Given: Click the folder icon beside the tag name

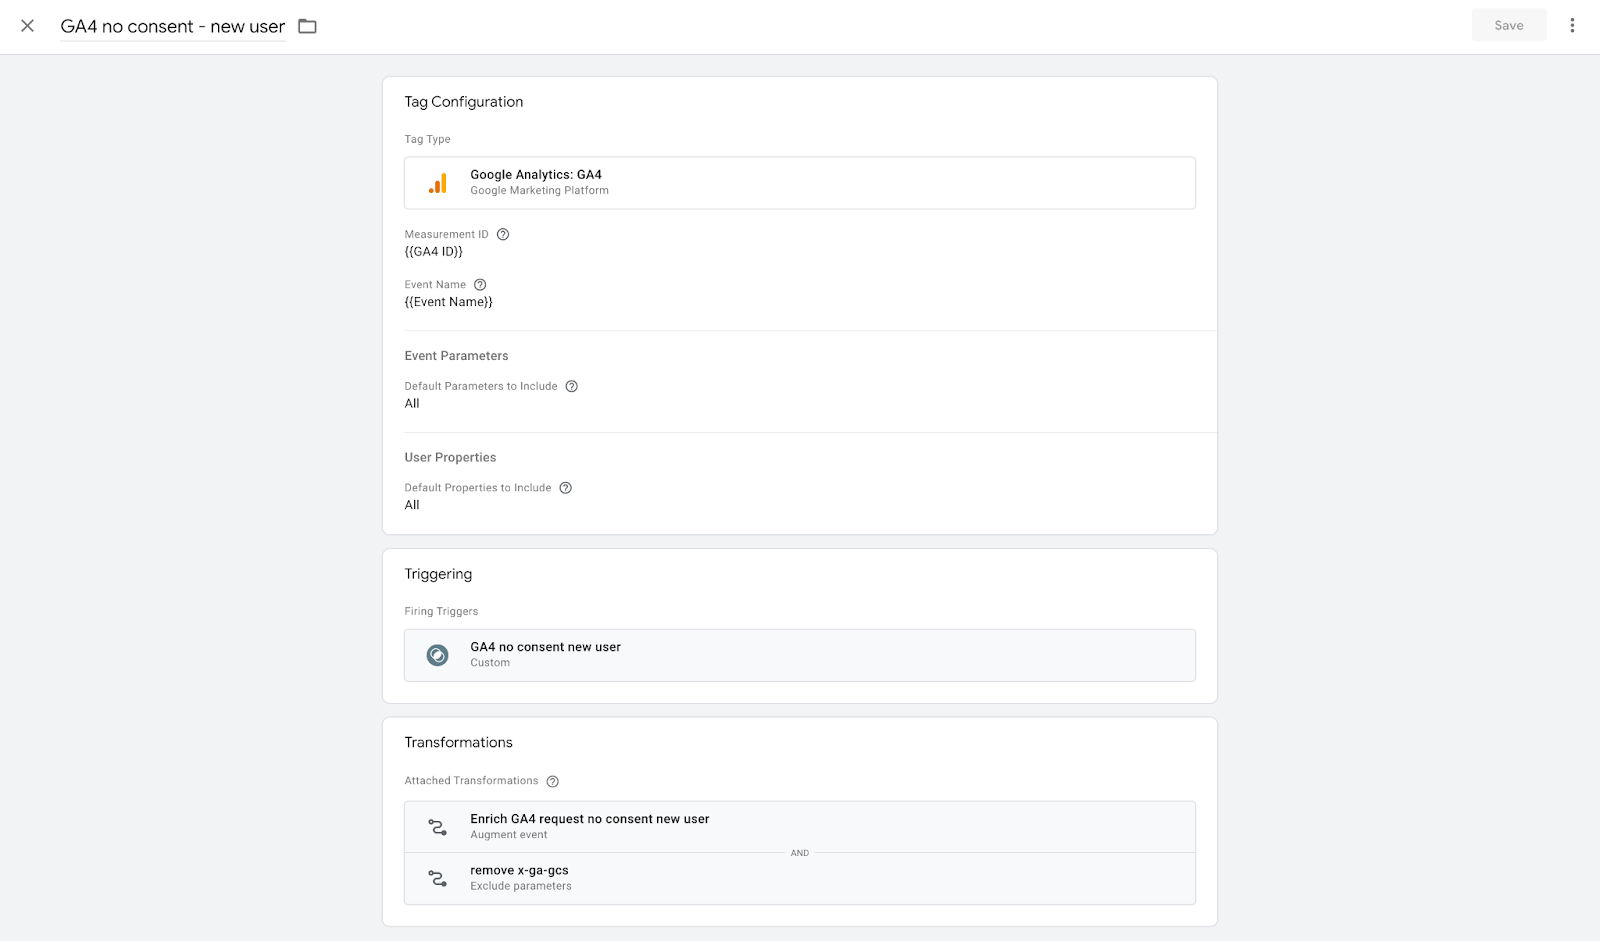Looking at the screenshot, I should point(307,26).
